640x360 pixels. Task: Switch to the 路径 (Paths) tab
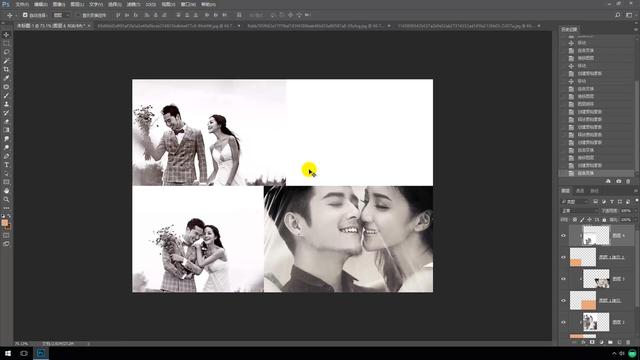pyautogui.click(x=594, y=191)
